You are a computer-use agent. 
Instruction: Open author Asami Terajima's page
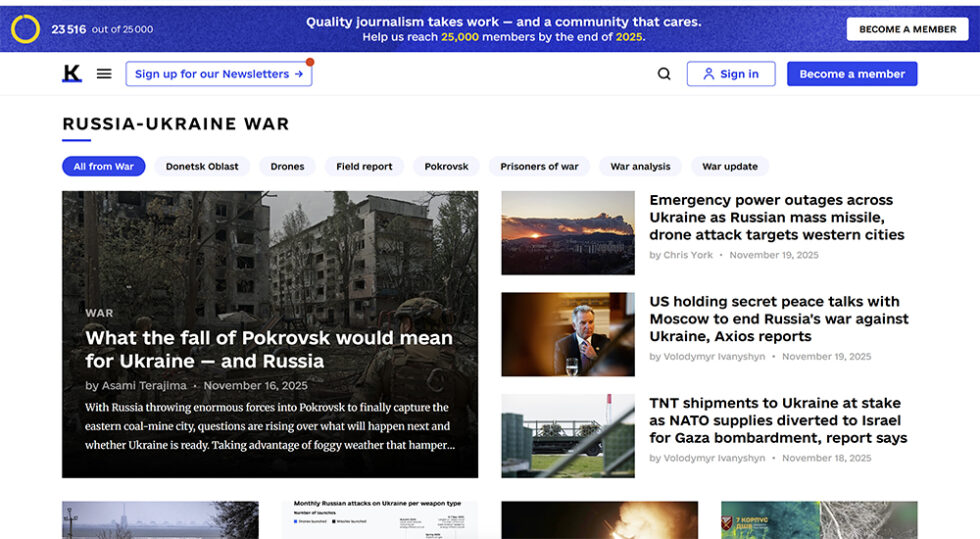click(144, 385)
